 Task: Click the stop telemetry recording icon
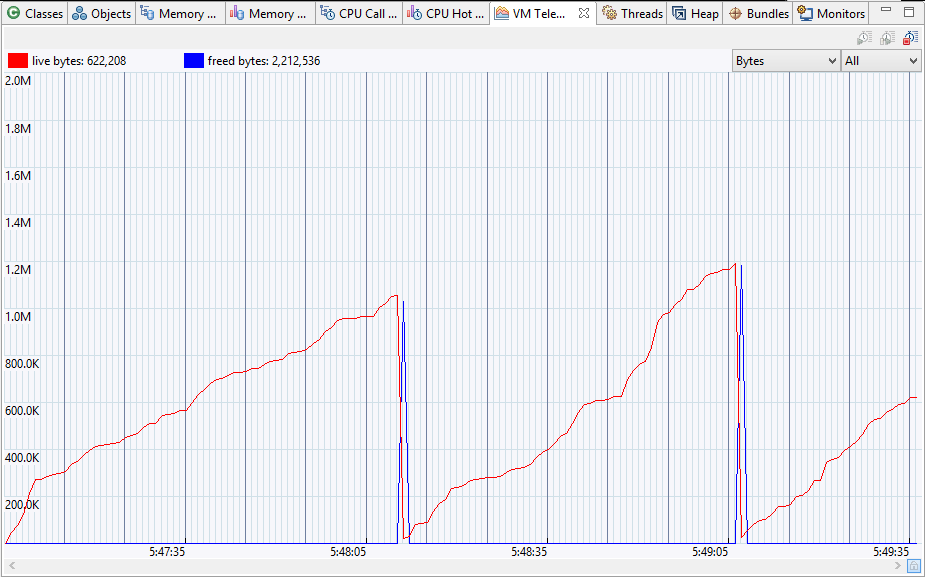(x=910, y=38)
